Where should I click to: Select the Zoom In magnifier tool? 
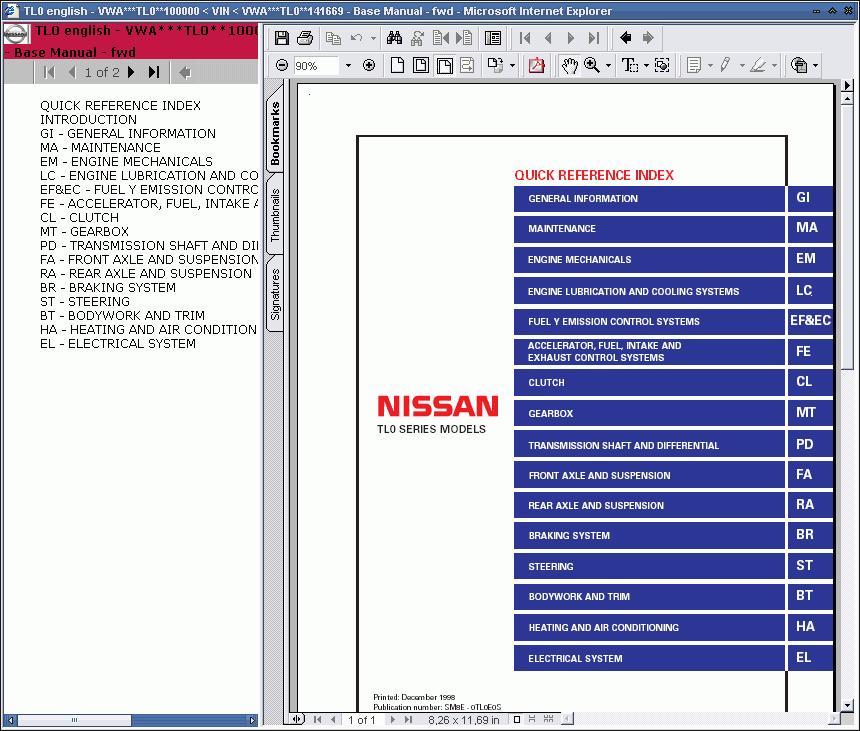(592, 66)
